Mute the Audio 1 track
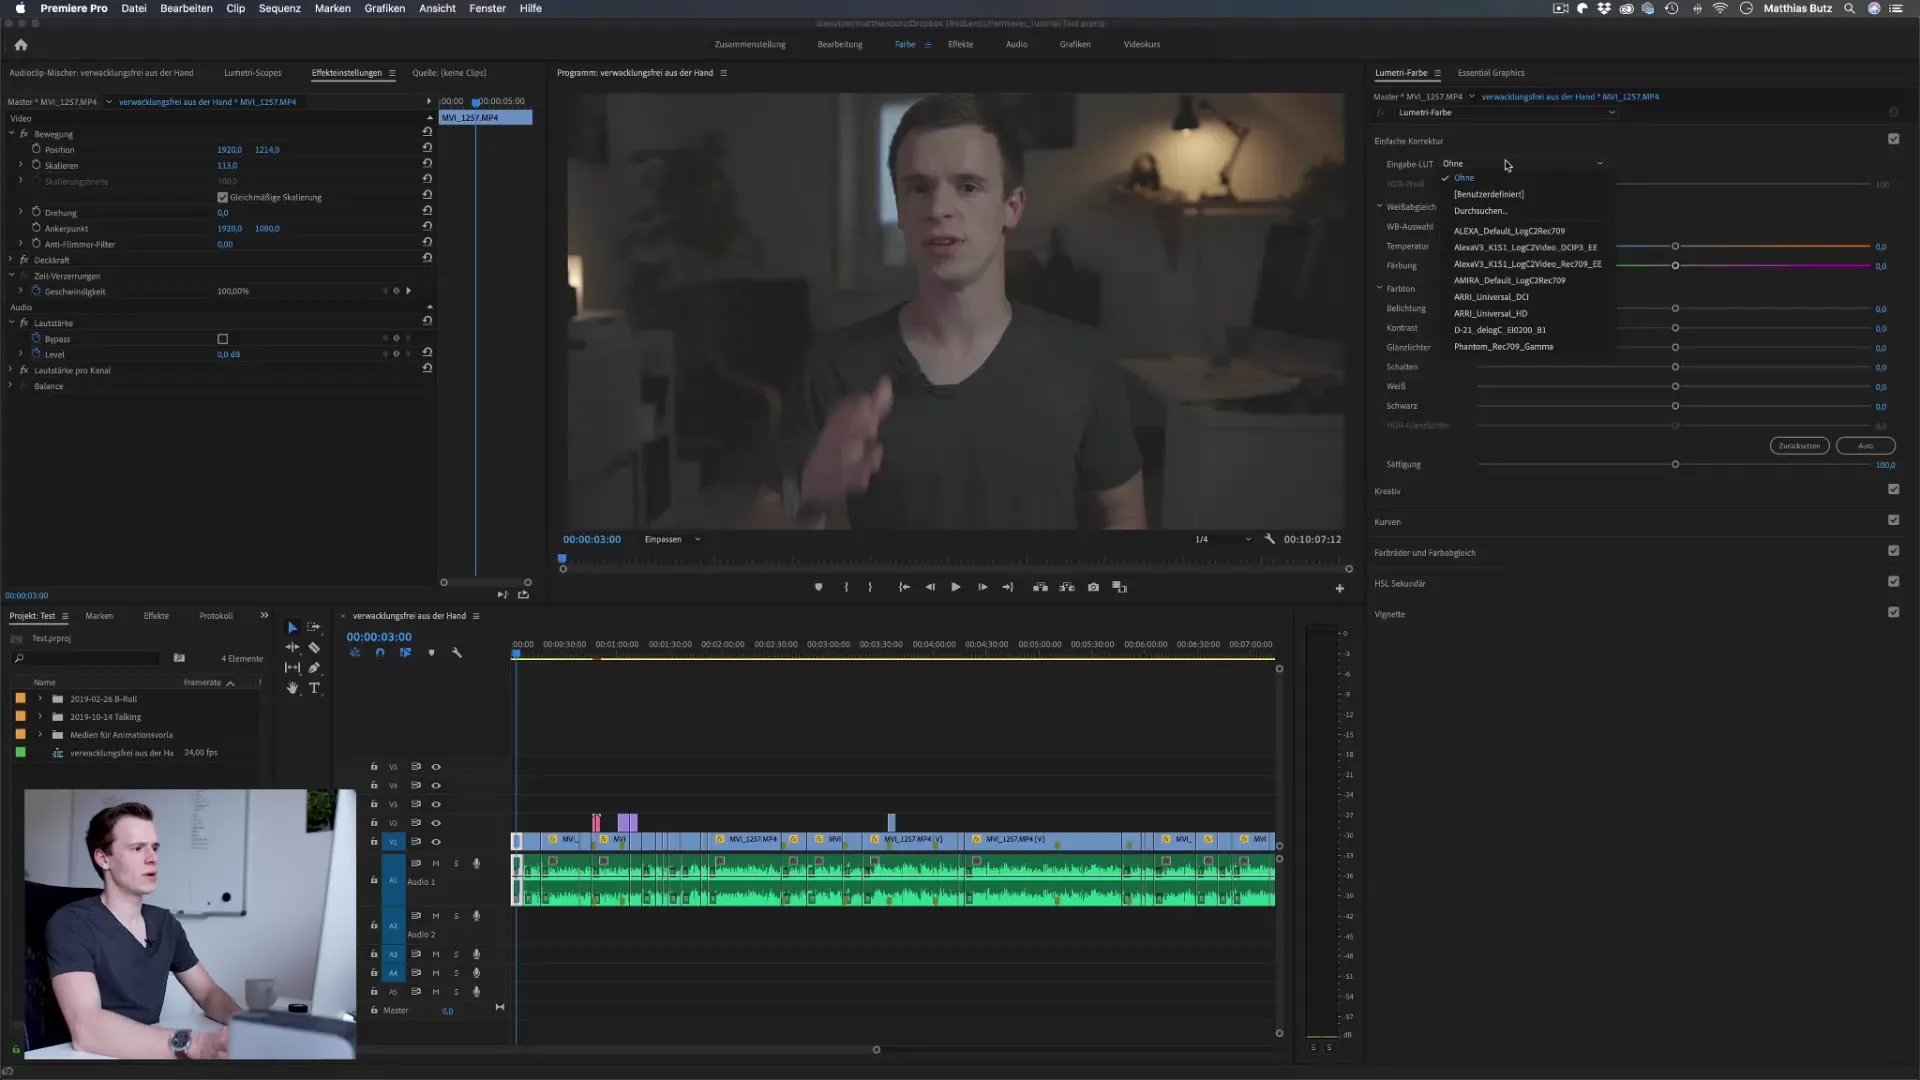This screenshot has width=1920, height=1080. 436,863
